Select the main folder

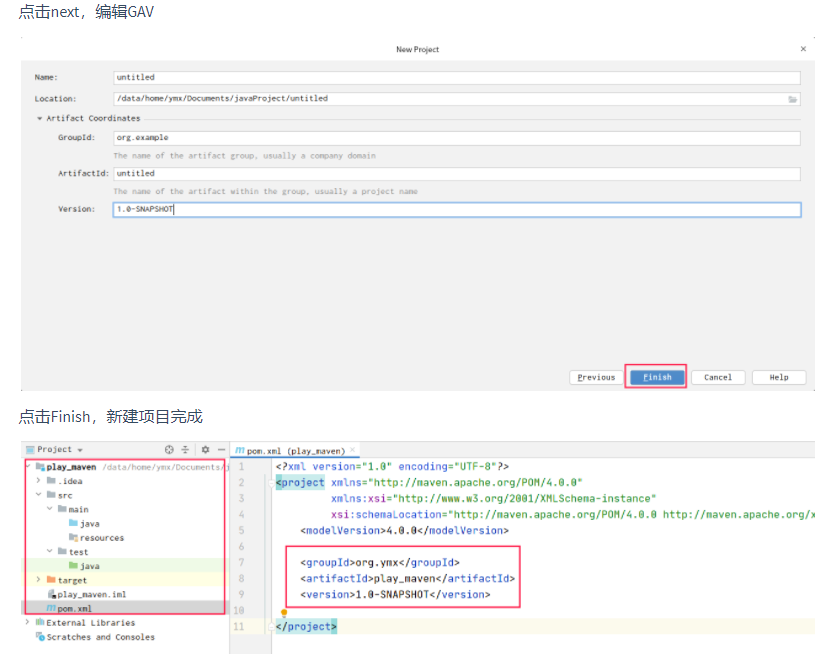pos(78,510)
